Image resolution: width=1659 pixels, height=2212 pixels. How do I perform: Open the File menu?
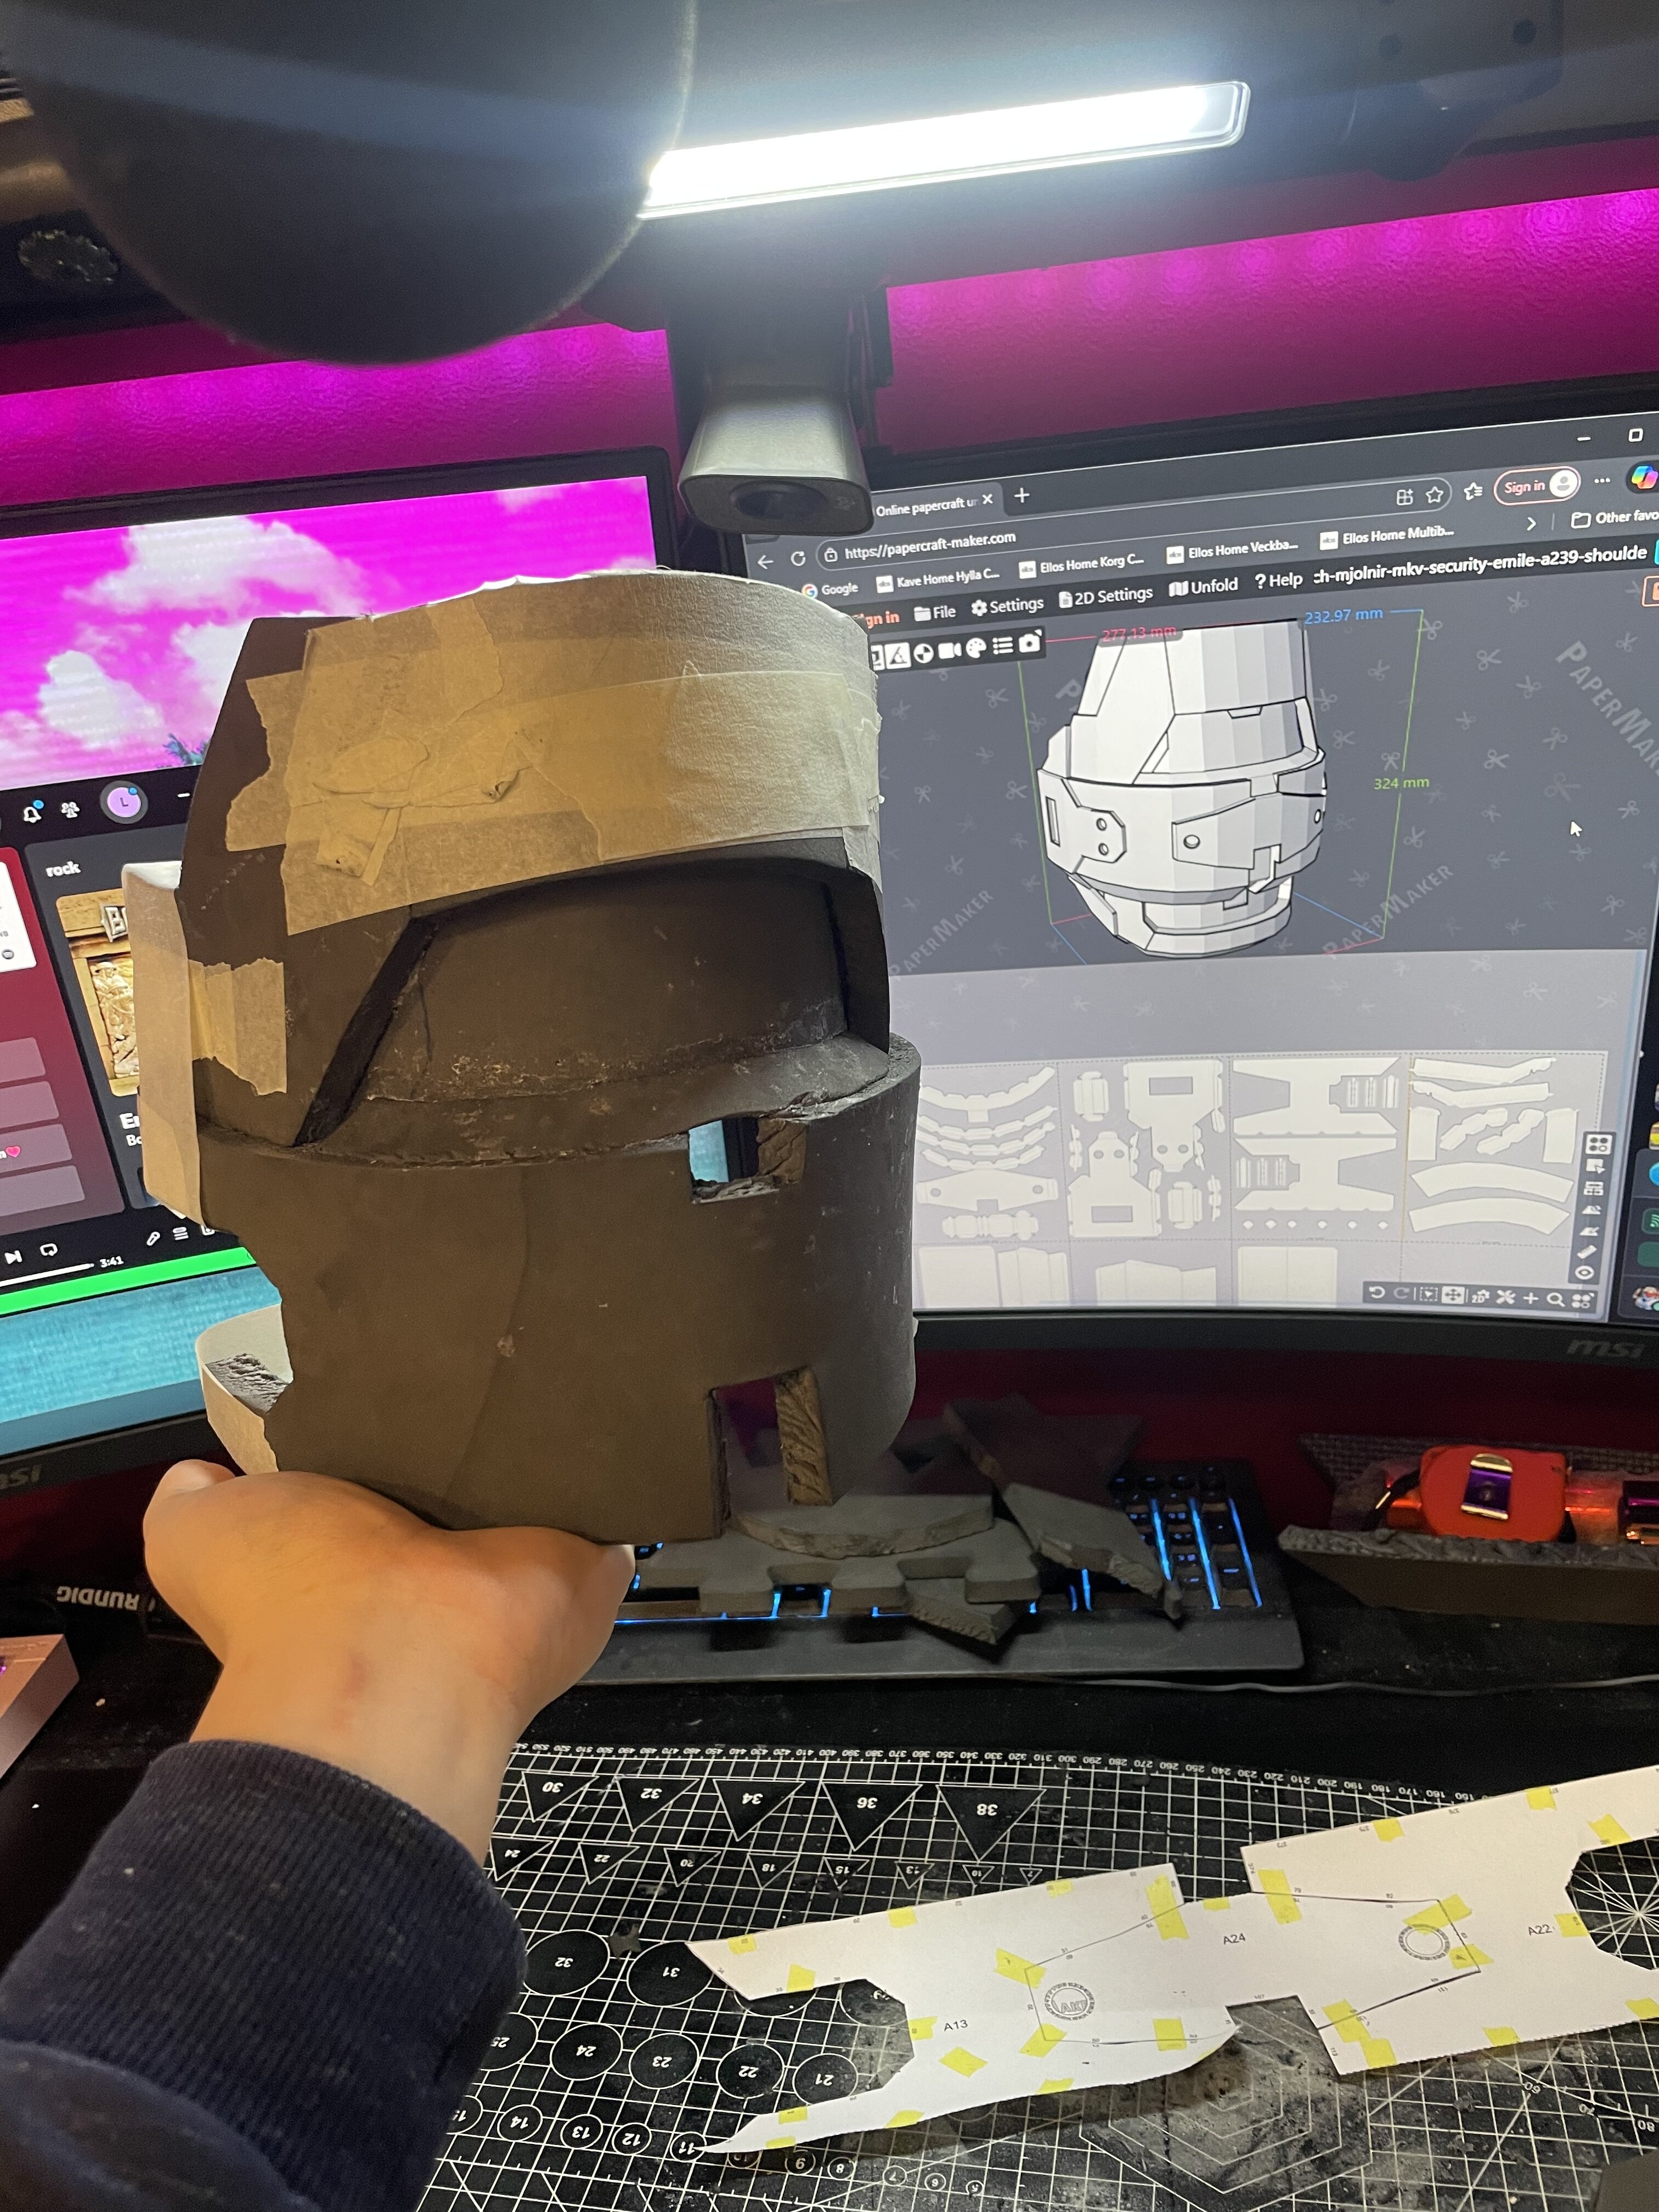(x=936, y=612)
